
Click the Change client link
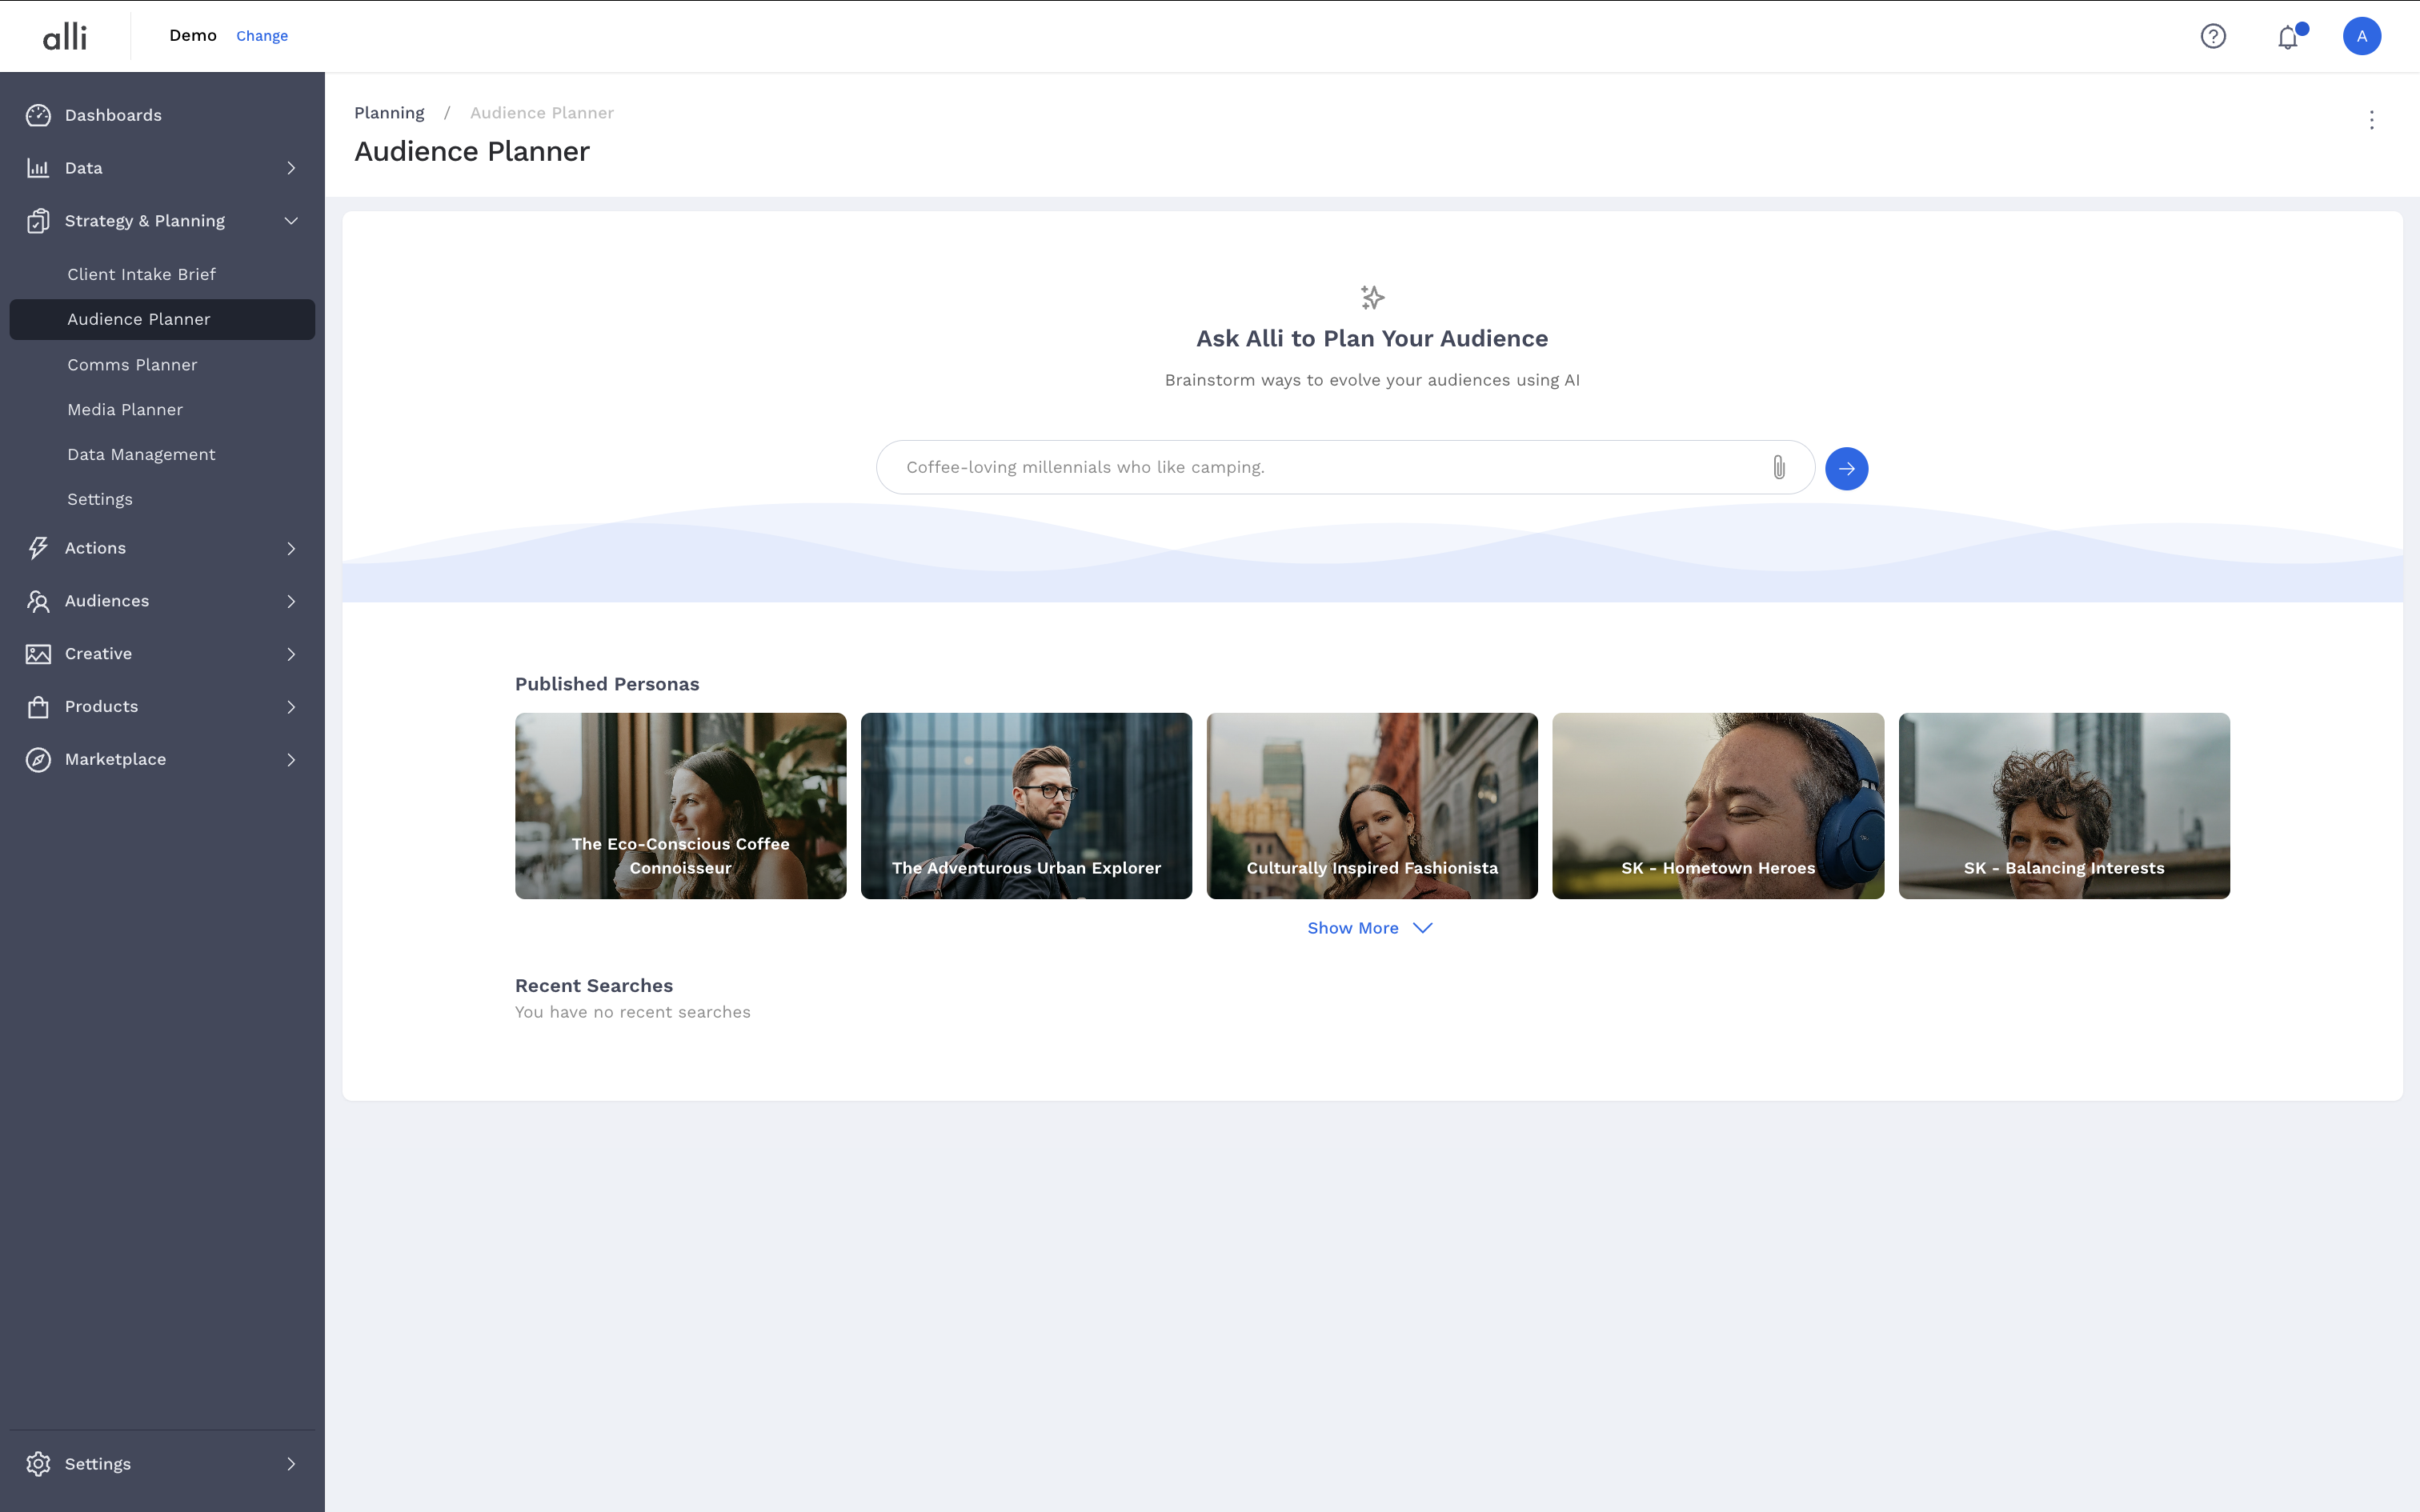[x=262, y=36]
